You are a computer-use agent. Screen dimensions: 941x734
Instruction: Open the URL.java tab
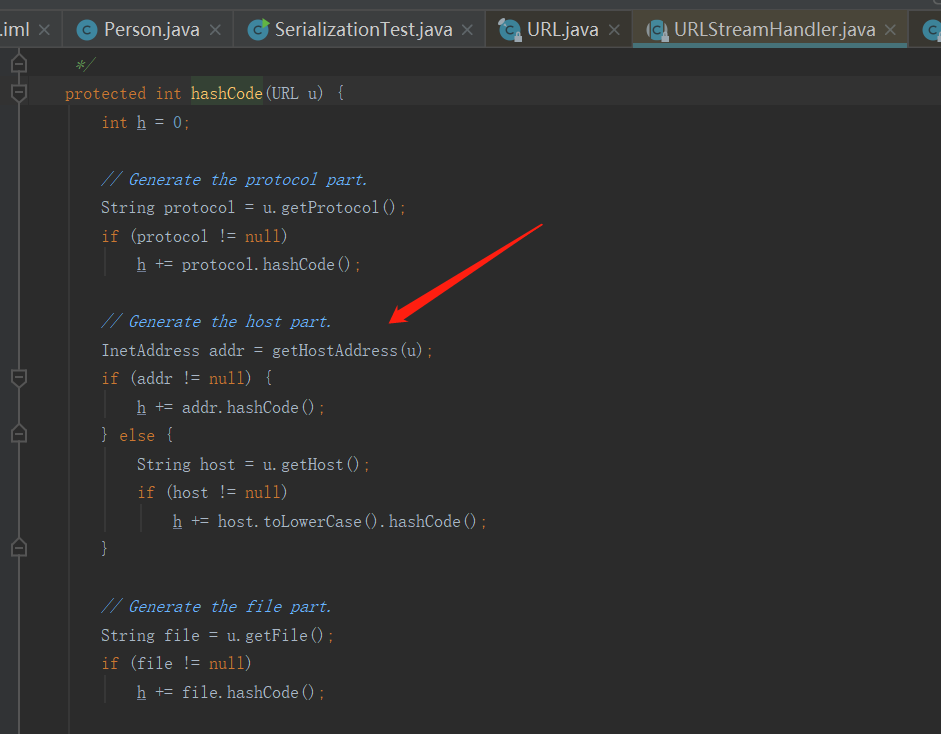[563, 29]
